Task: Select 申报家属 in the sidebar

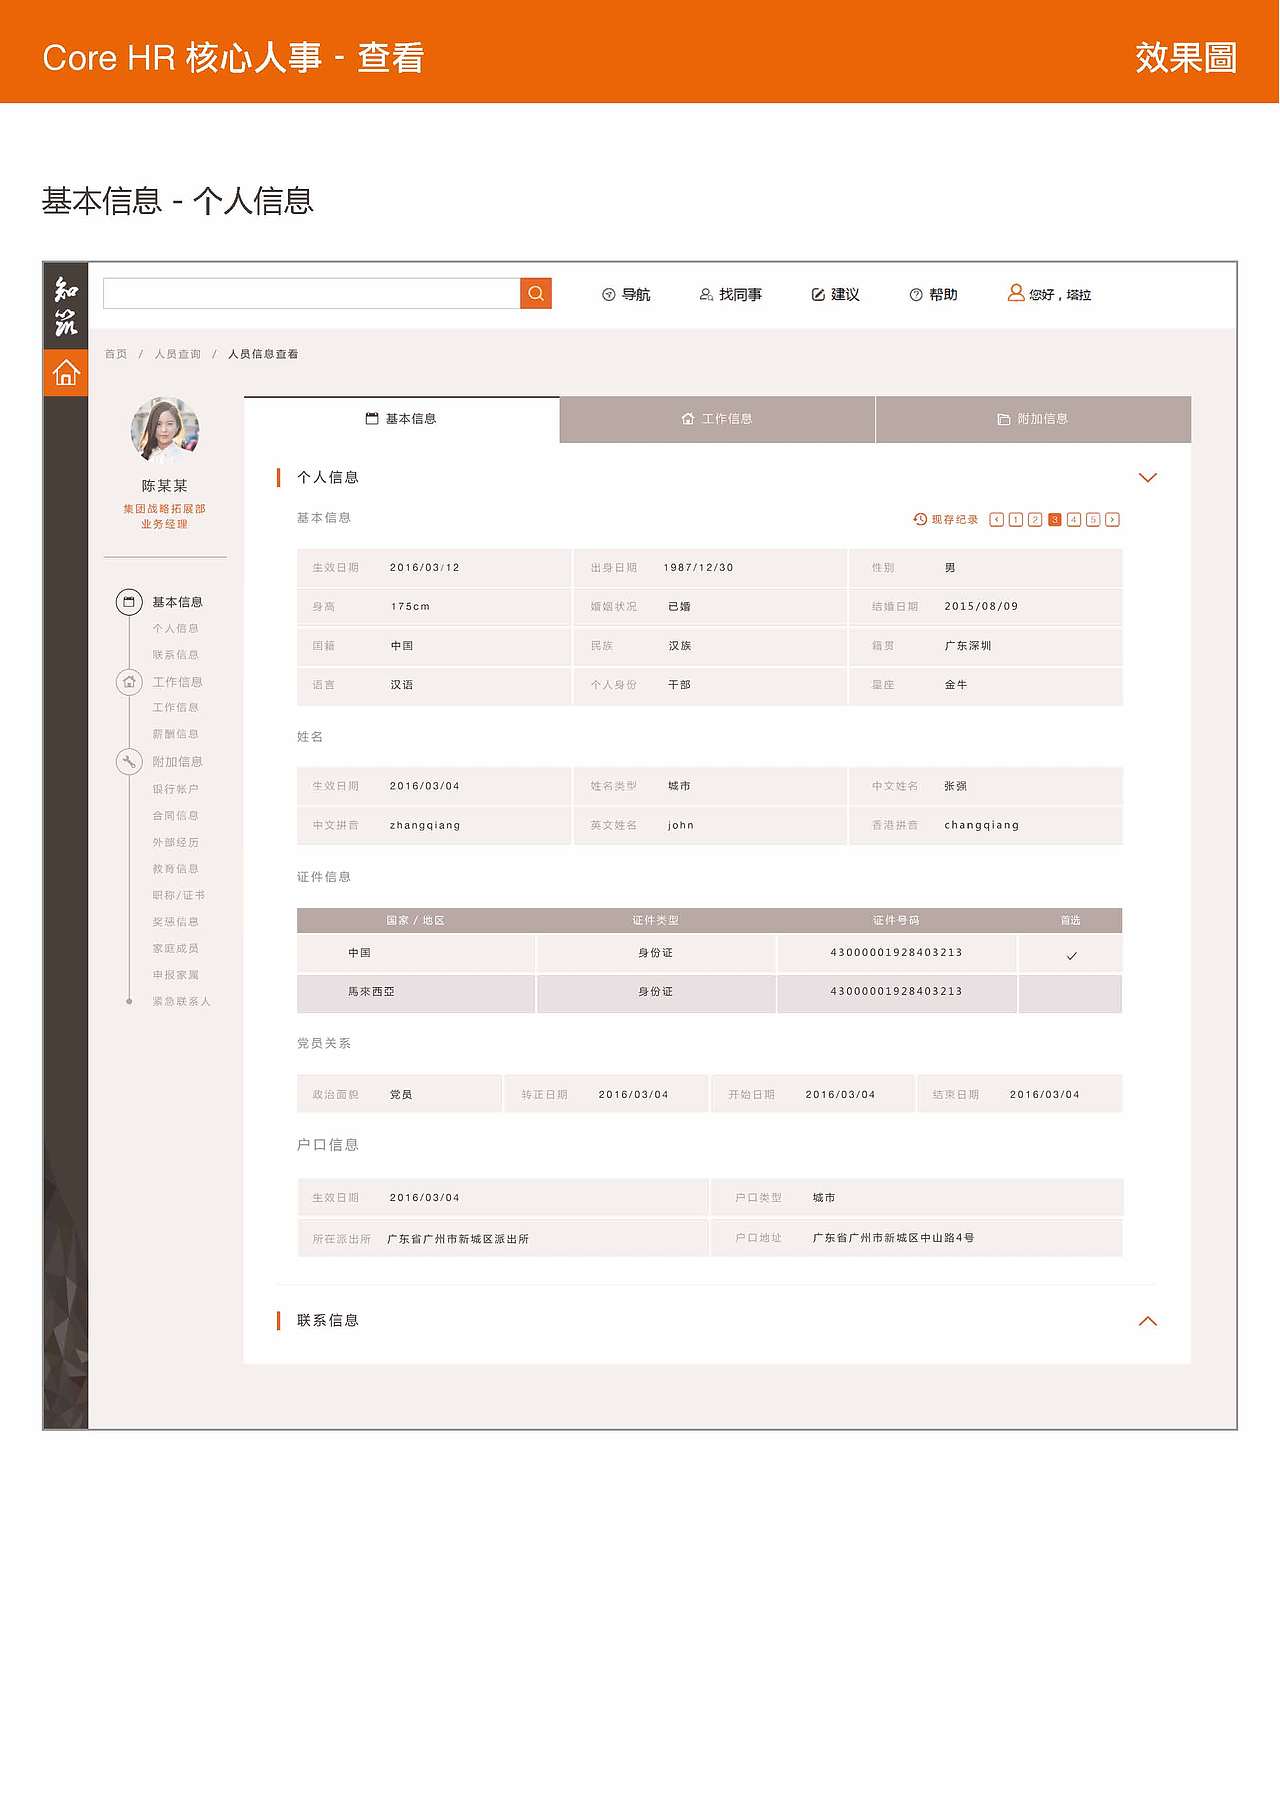Action: [176, 975]
